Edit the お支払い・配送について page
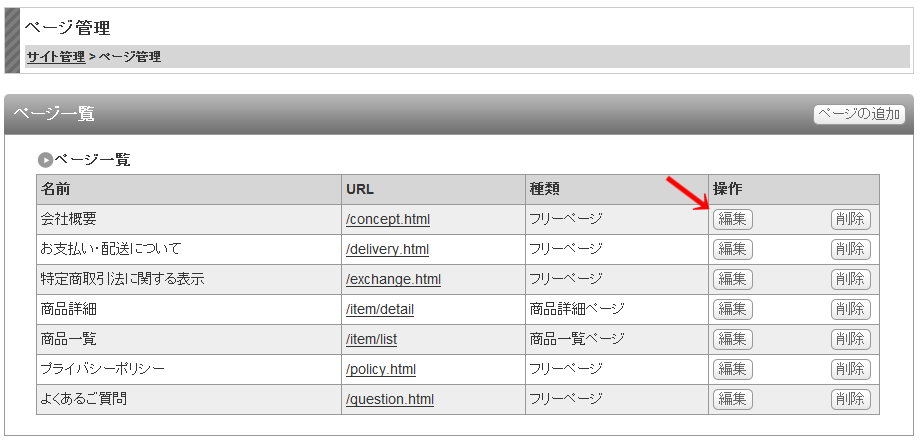The width and height of the screenshot is (921, 442). click(x=732, y=249)
